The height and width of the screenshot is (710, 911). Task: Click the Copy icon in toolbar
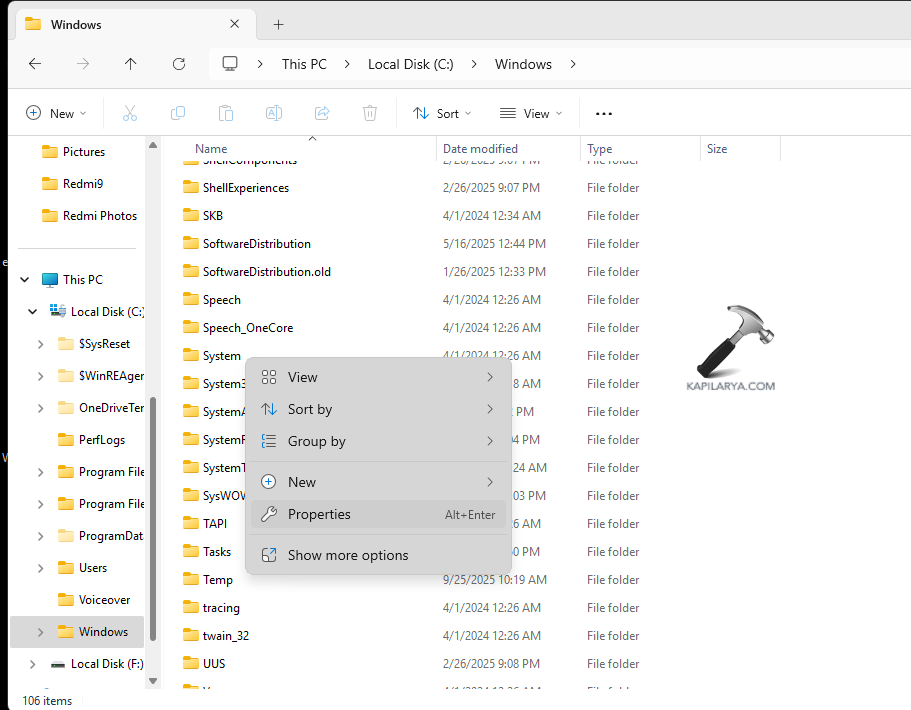point(178,114)
